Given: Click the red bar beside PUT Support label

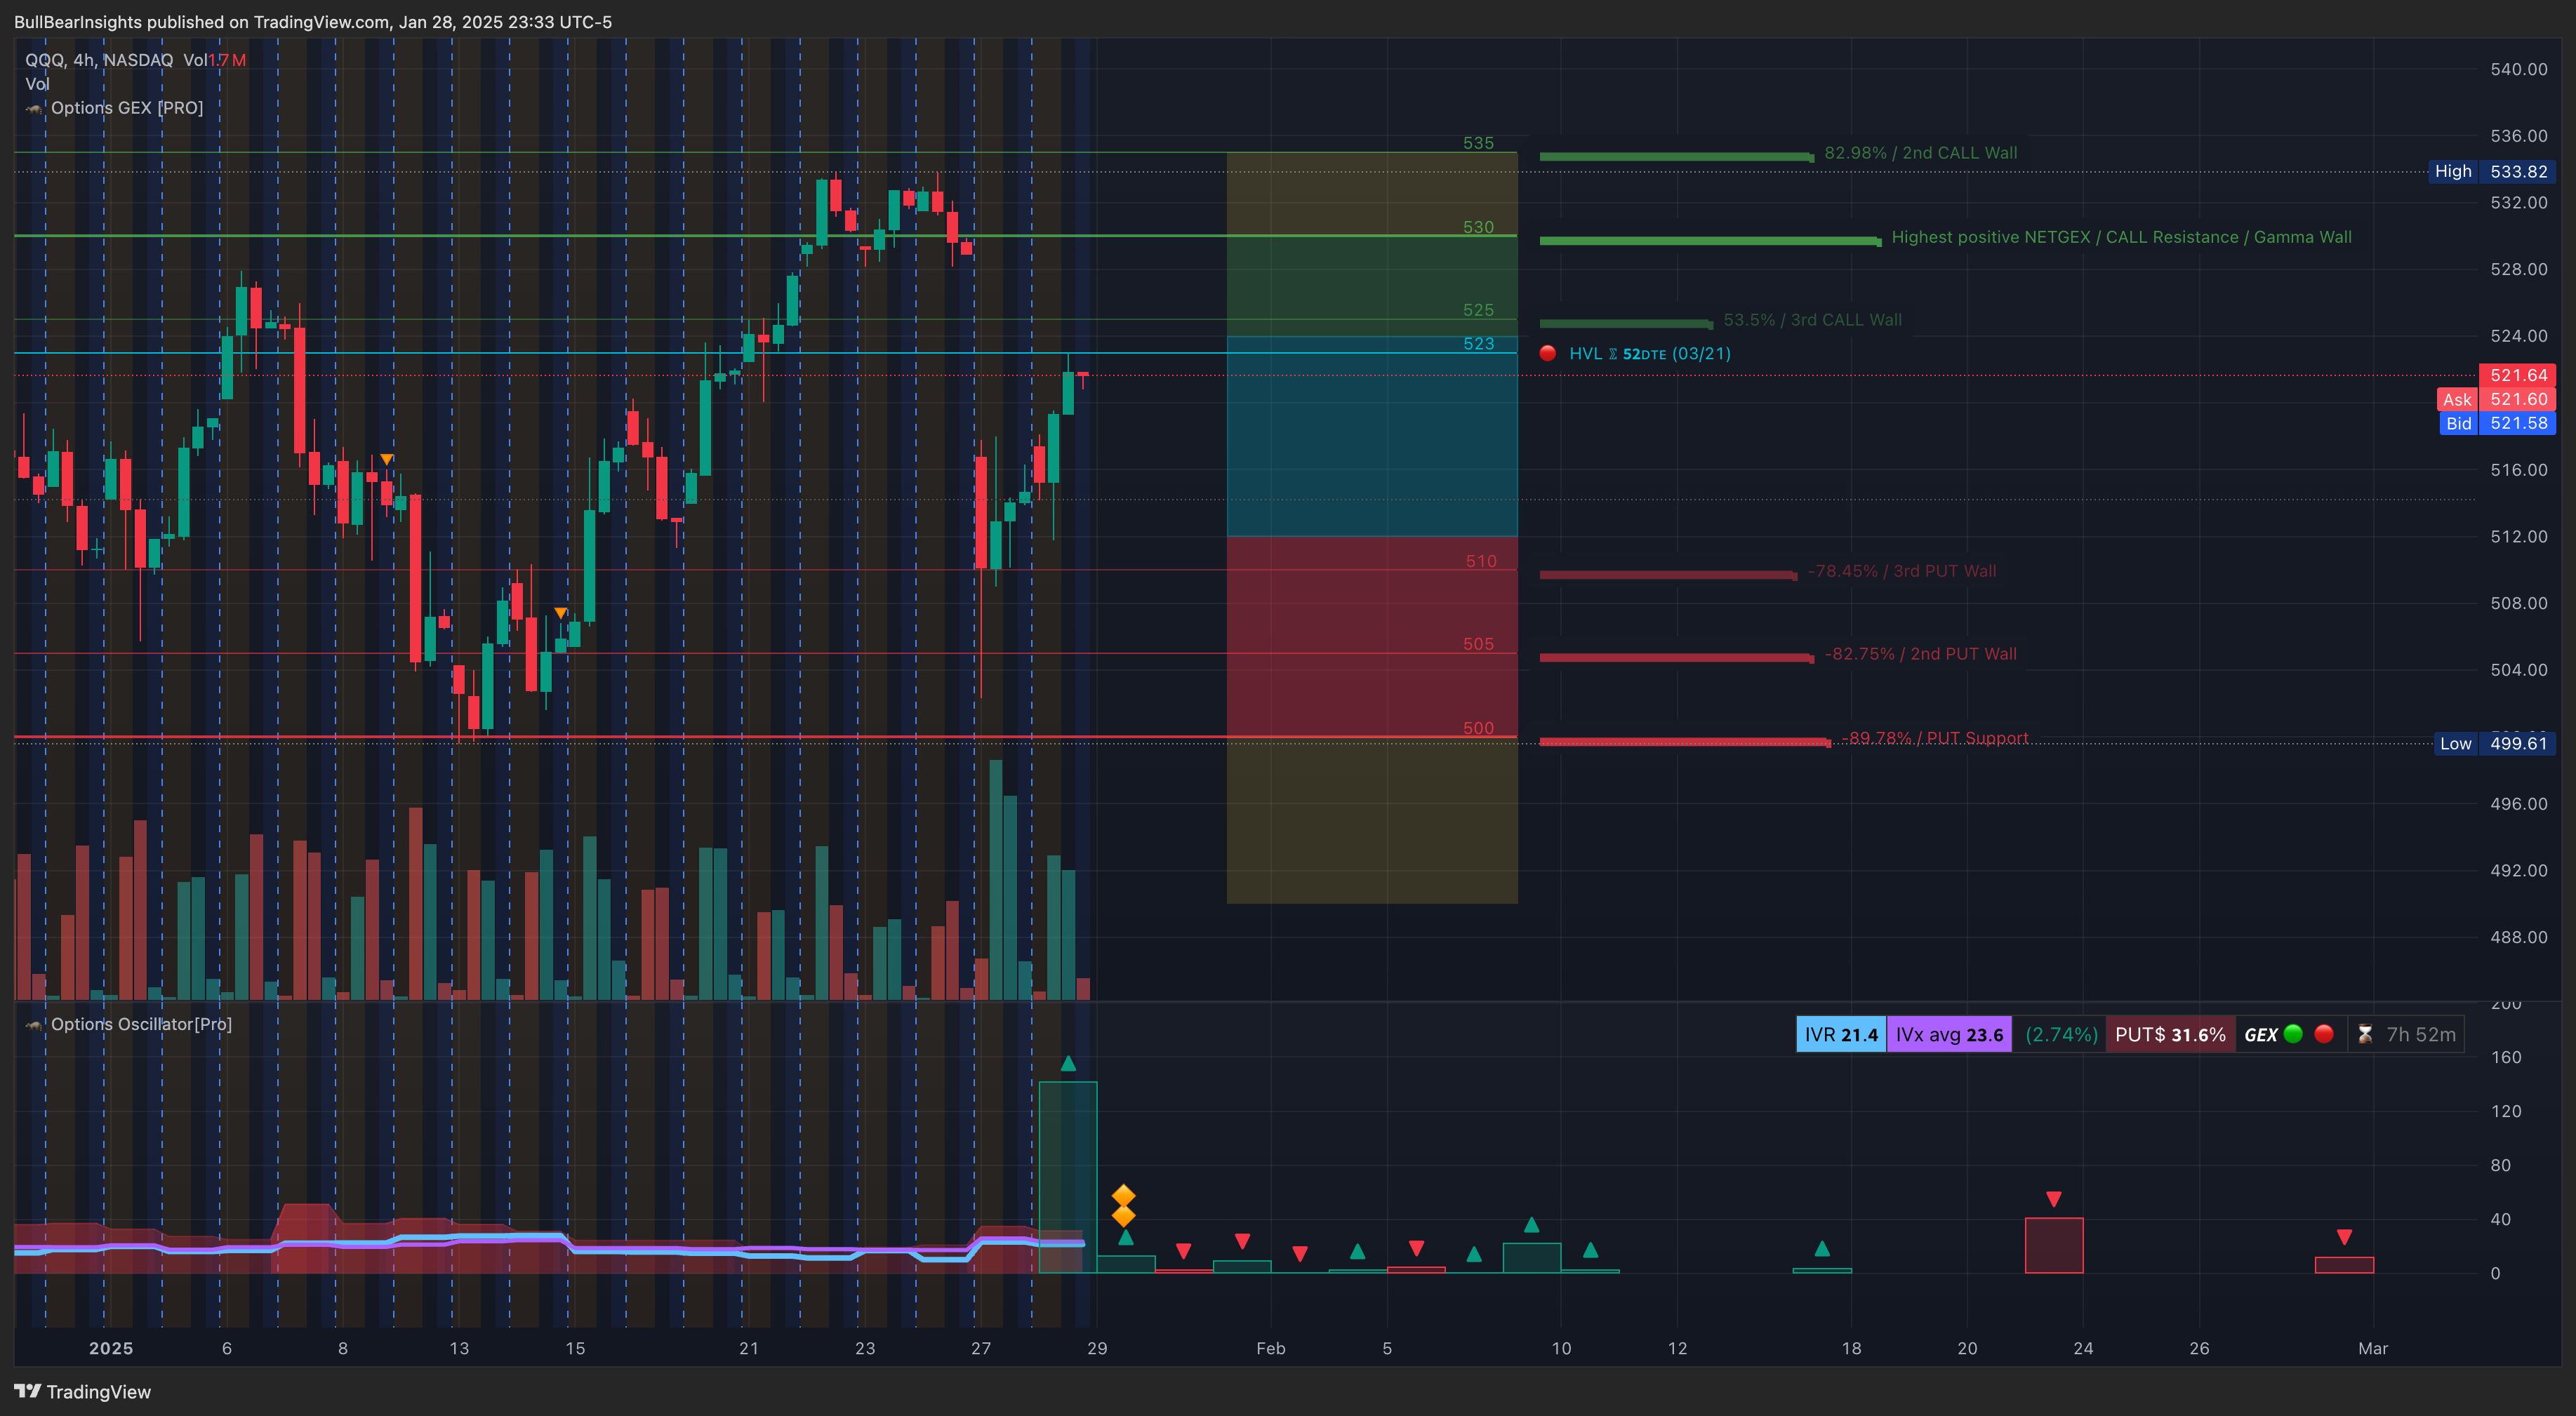Looking at the screenshot, I should [x=1685, y=742].
